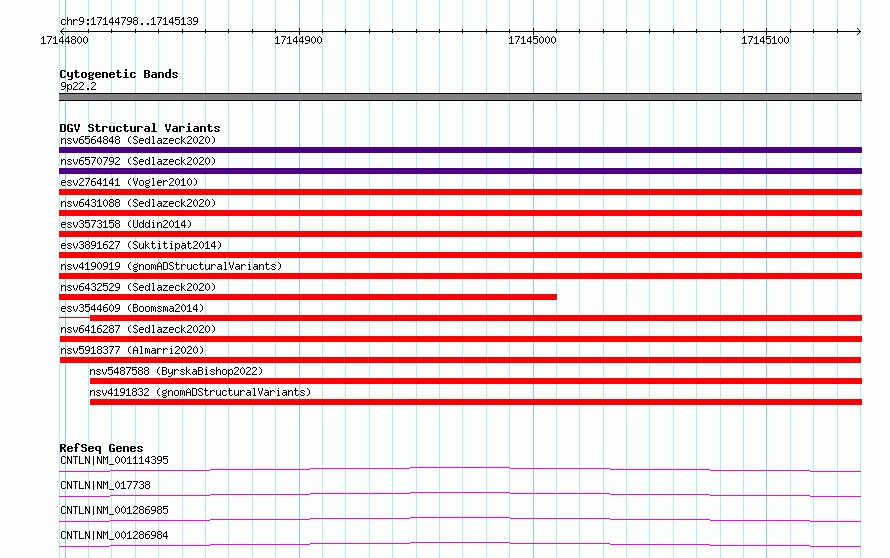The height and width of the screenshot is (558, 890).
Task: Select the red bar under nsv4191832
Action: [x=476, y=402]
